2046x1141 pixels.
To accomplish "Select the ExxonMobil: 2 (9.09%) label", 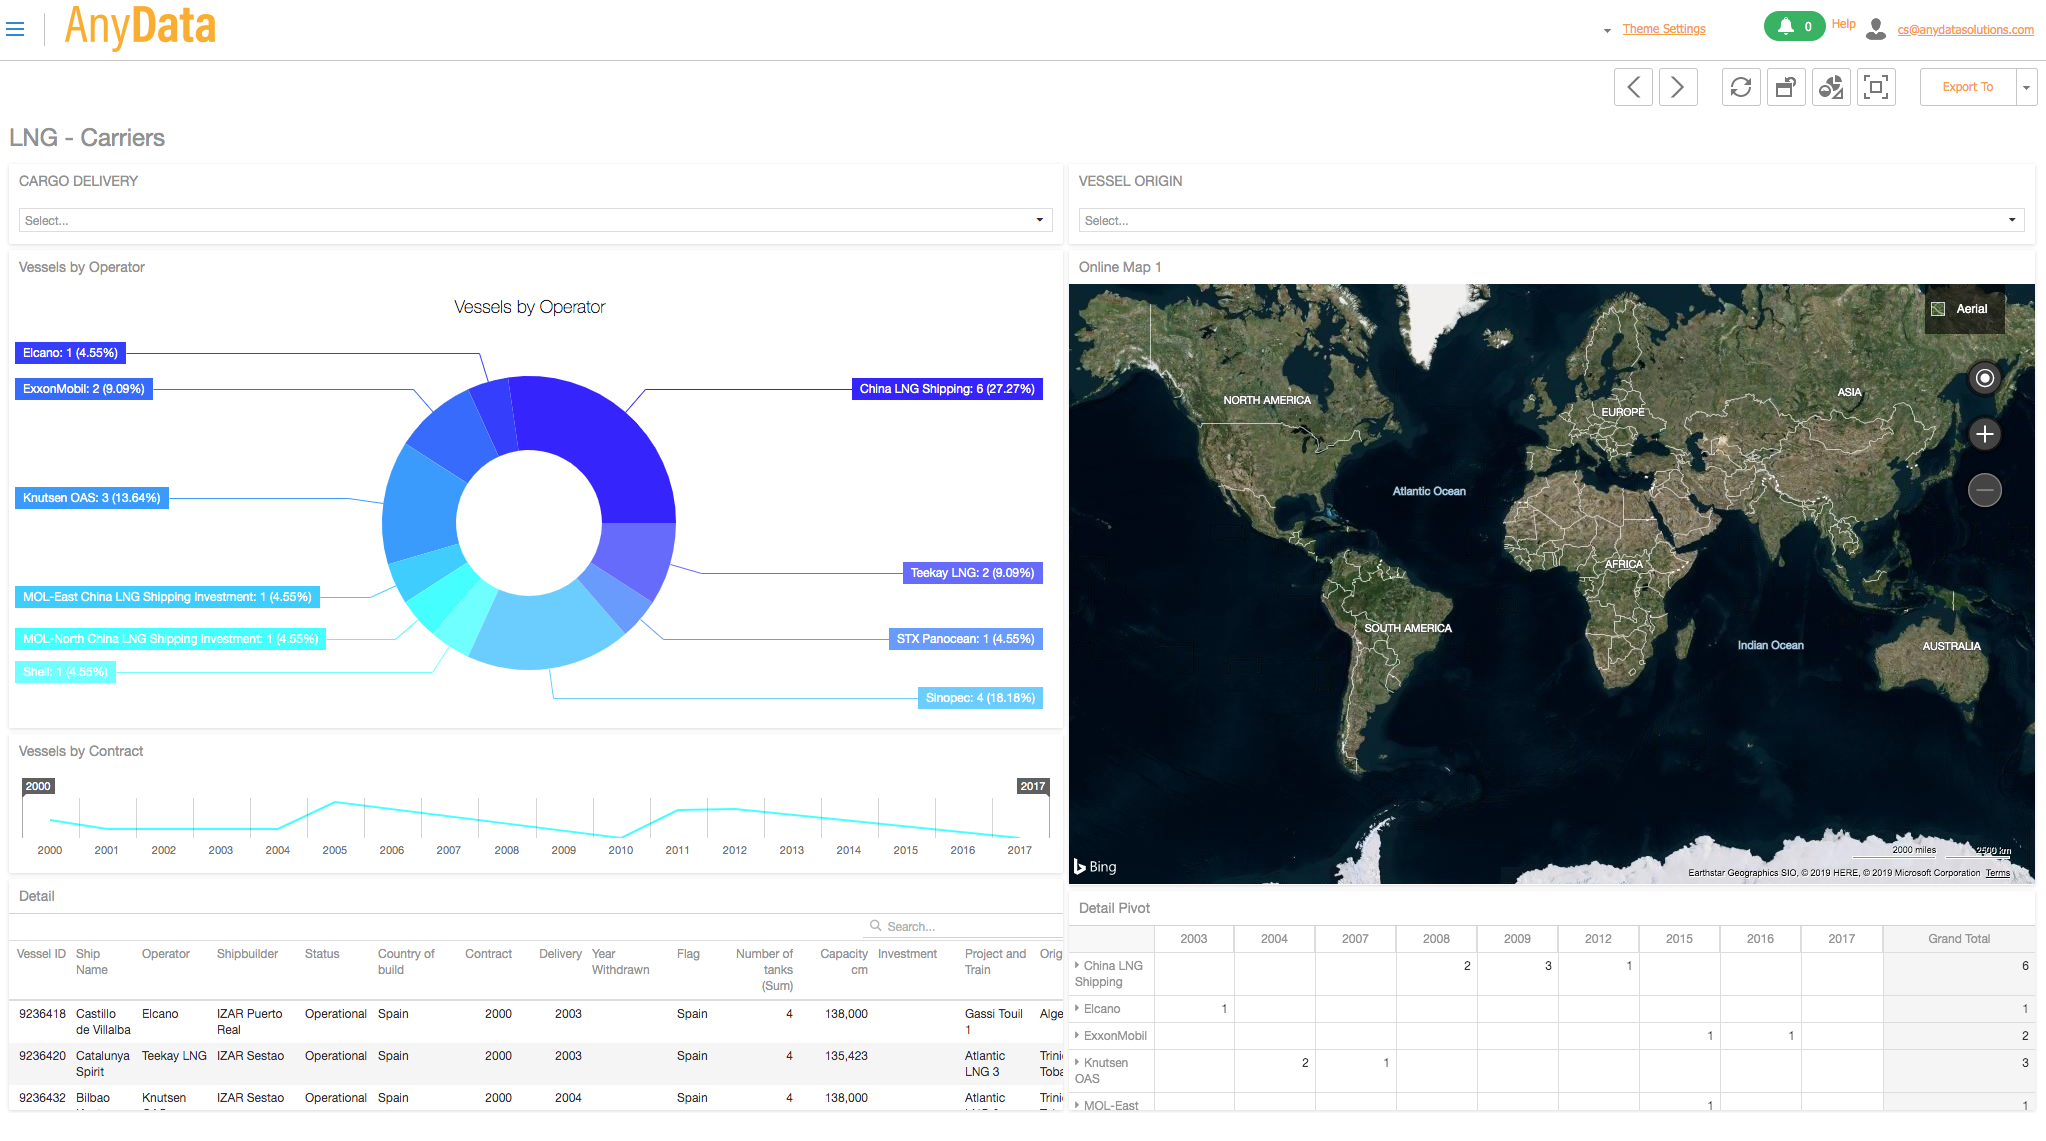I will [84, 389].
